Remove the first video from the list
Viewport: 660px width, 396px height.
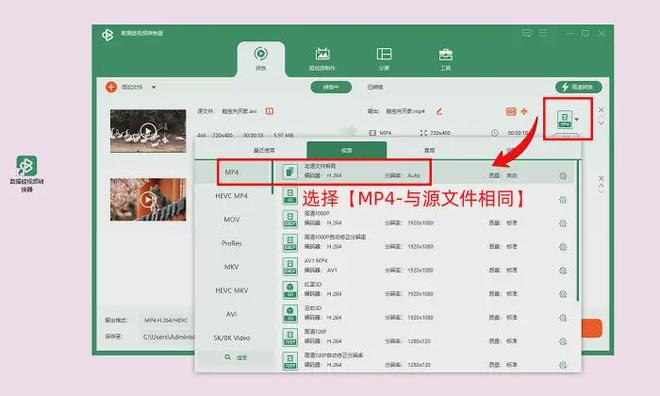[x=601, y=109]
